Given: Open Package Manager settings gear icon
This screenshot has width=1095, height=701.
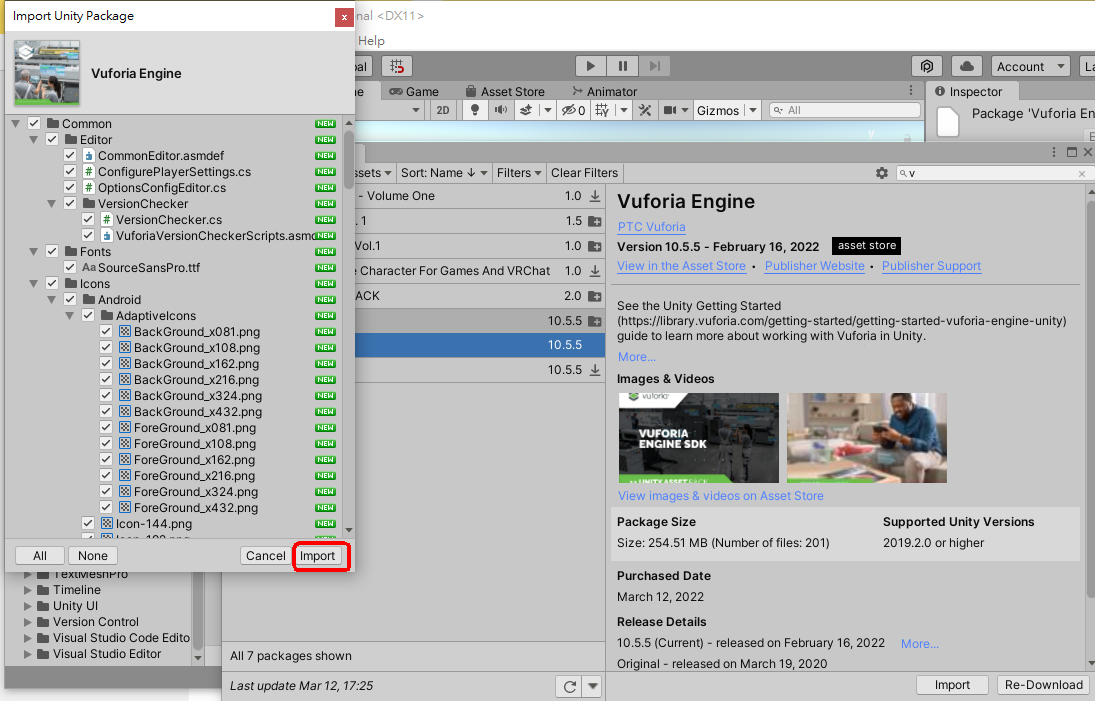Looking at the screenshot, I should 882,172.
